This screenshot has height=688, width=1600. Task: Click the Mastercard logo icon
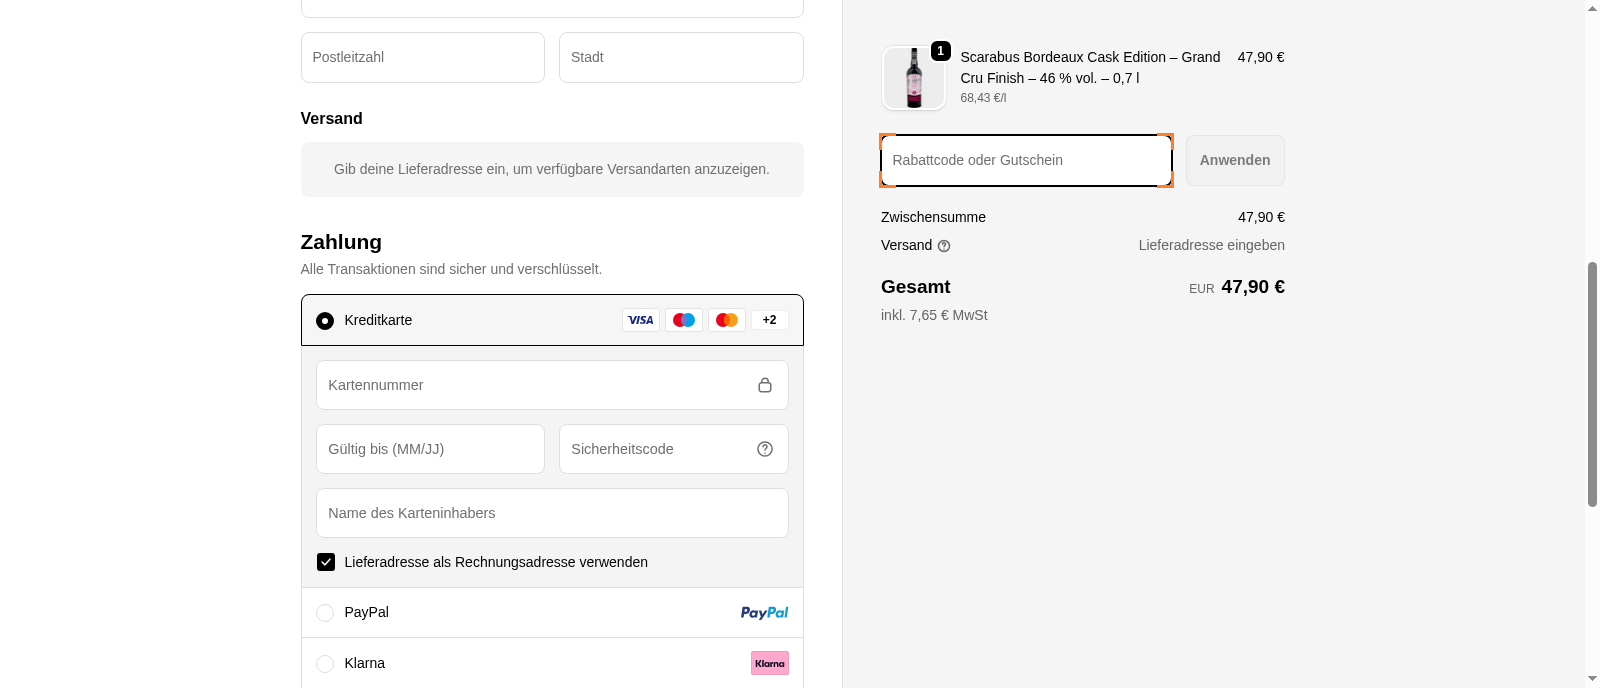pos(727,320)
